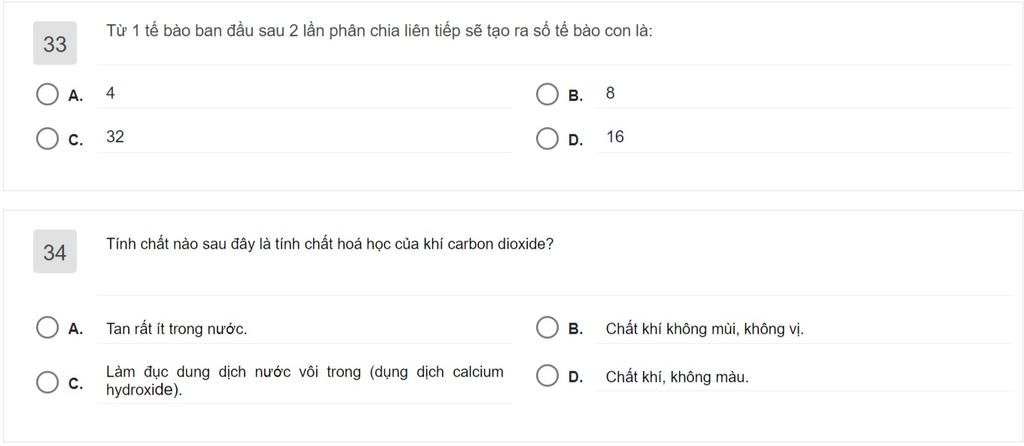Click answer 'Tan rất ít trong nước.'

[176, 329]
